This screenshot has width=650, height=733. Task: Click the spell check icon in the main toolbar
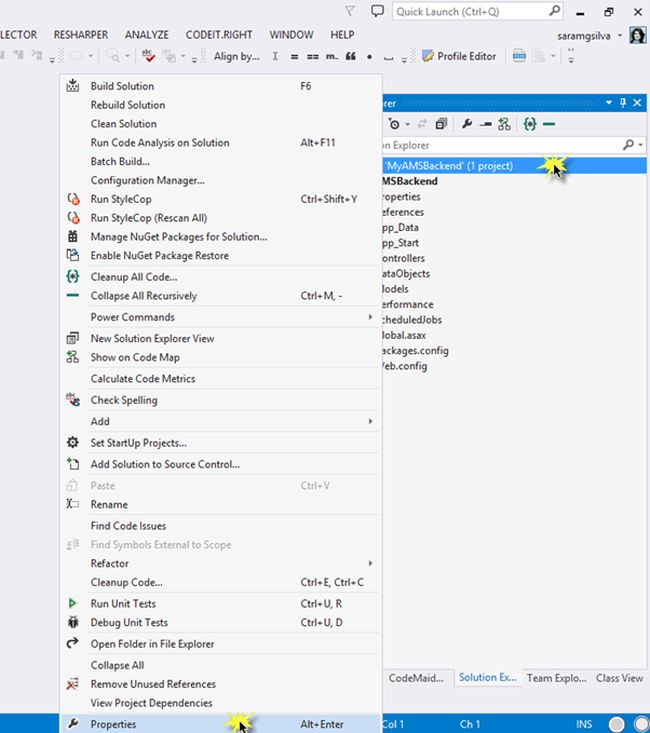tap(148, 56)
